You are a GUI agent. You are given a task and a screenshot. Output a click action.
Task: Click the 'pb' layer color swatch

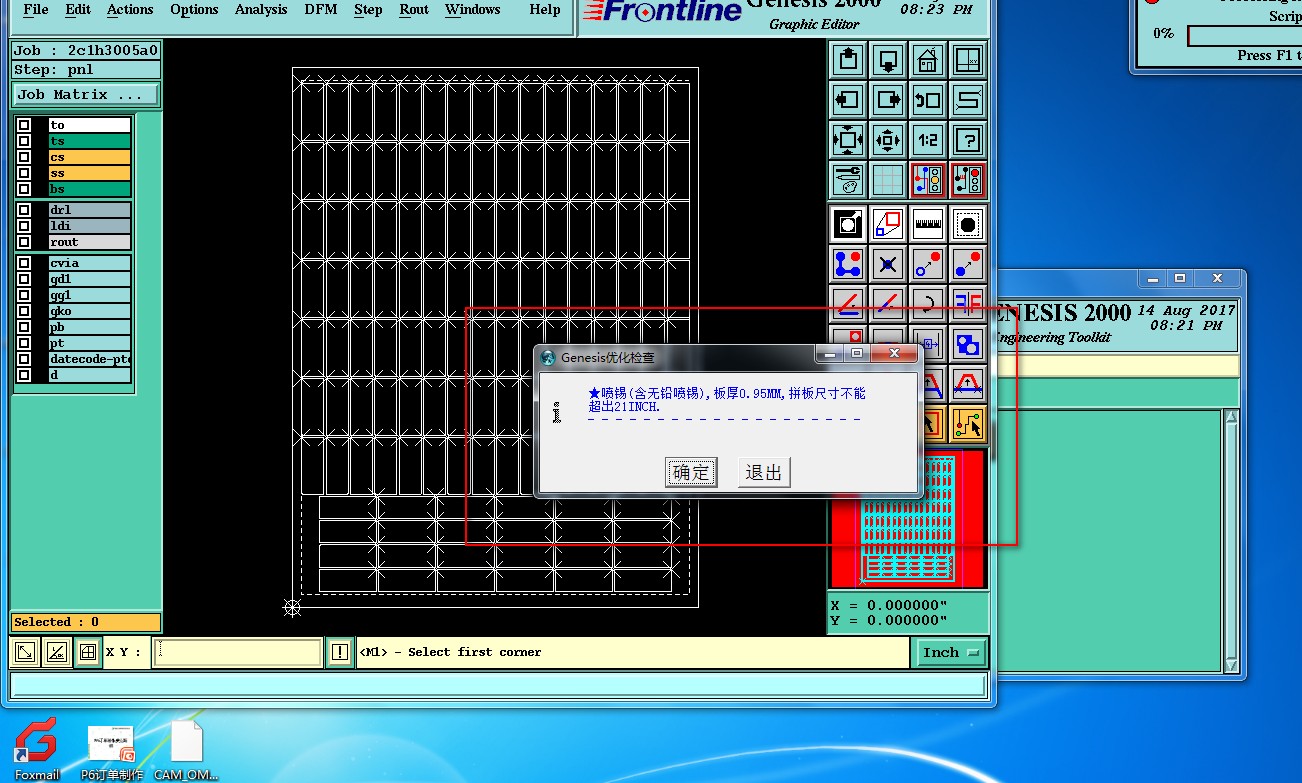tap(40, 327)
